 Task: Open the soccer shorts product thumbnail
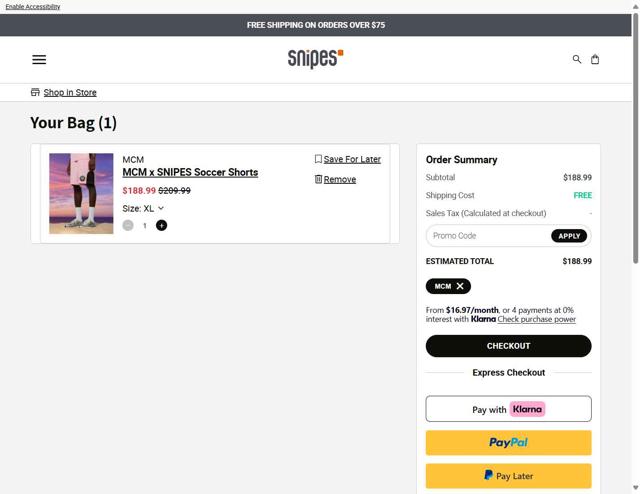81,194
